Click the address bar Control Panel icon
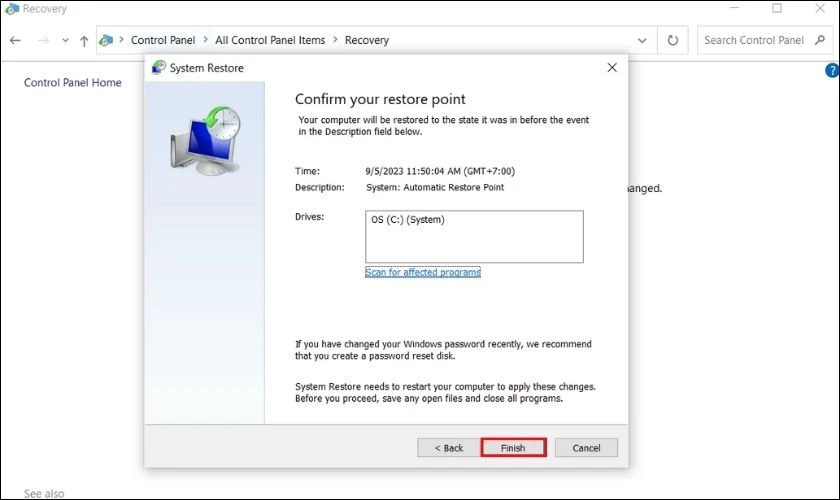The image size is (840, 500). pyautogui.click(x=106, y=40)
